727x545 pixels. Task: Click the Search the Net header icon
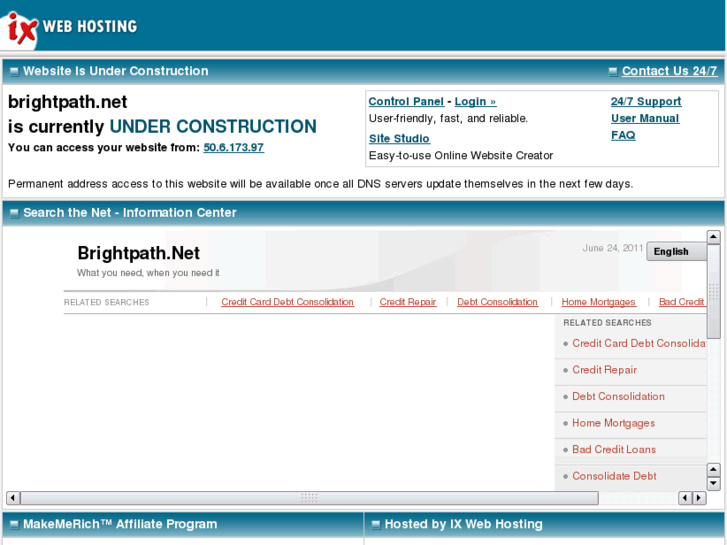14,213
